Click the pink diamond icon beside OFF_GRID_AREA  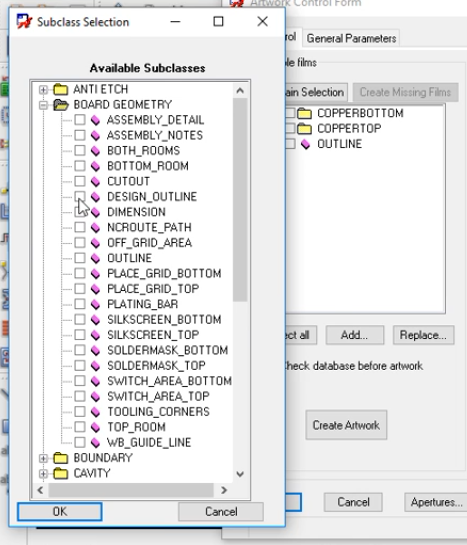coord(95,243)
